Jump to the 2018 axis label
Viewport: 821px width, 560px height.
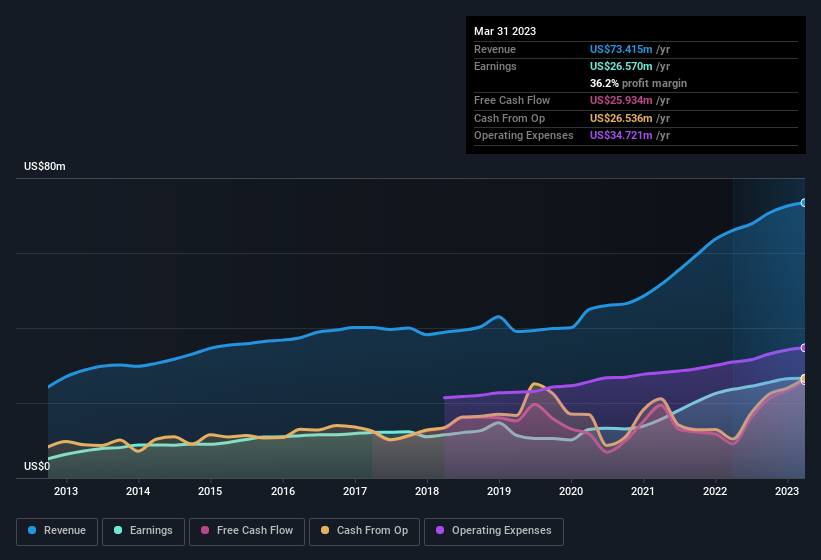[427, 491]
